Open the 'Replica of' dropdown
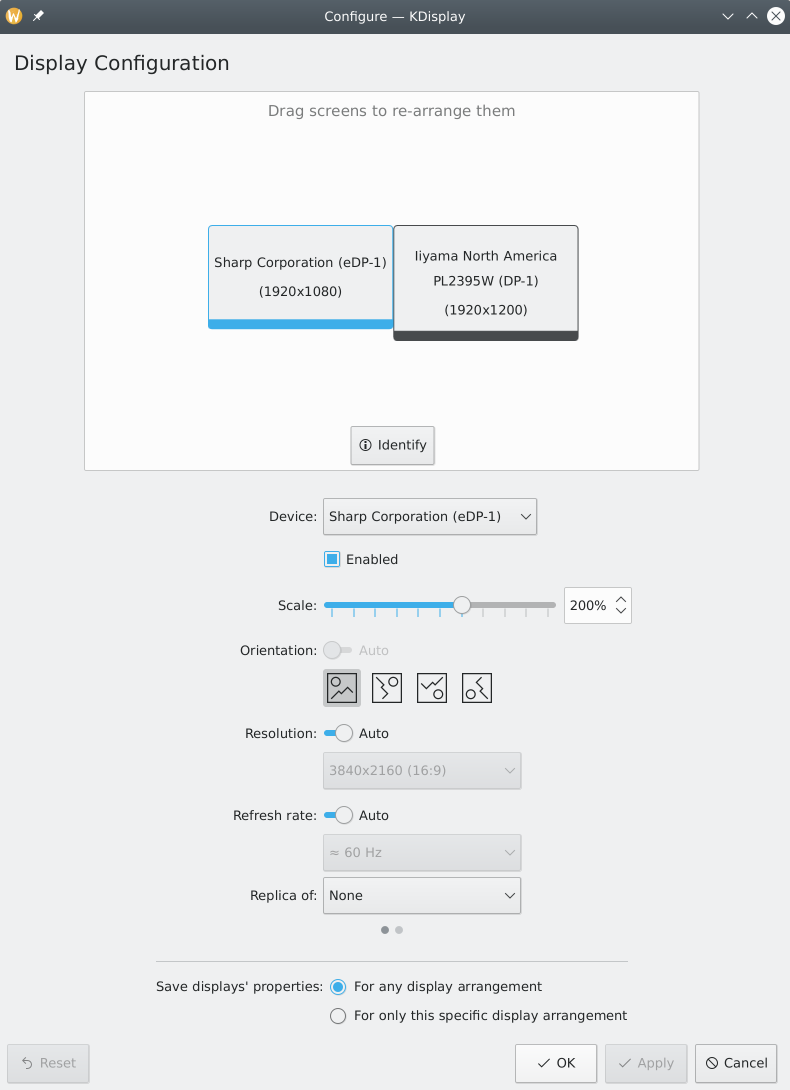The height and width of the screenshot is (1090, 790). click(421, 895)
